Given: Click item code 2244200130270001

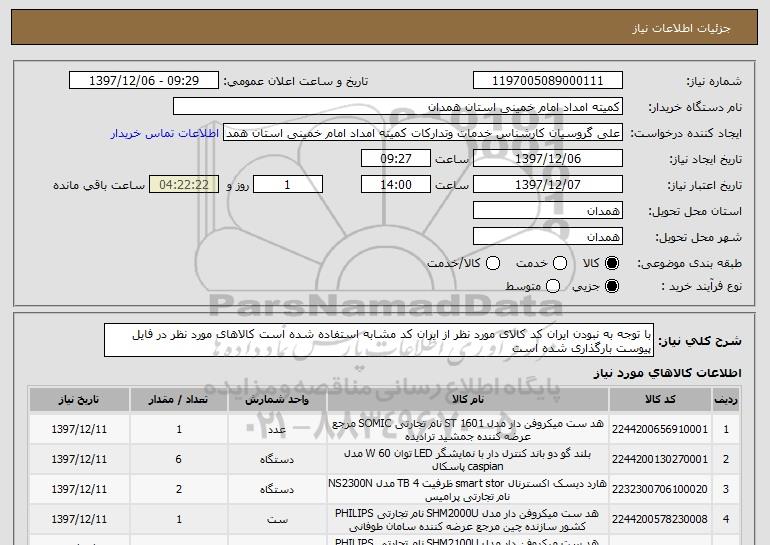Looking at the screenshot, I should (660, 459).
